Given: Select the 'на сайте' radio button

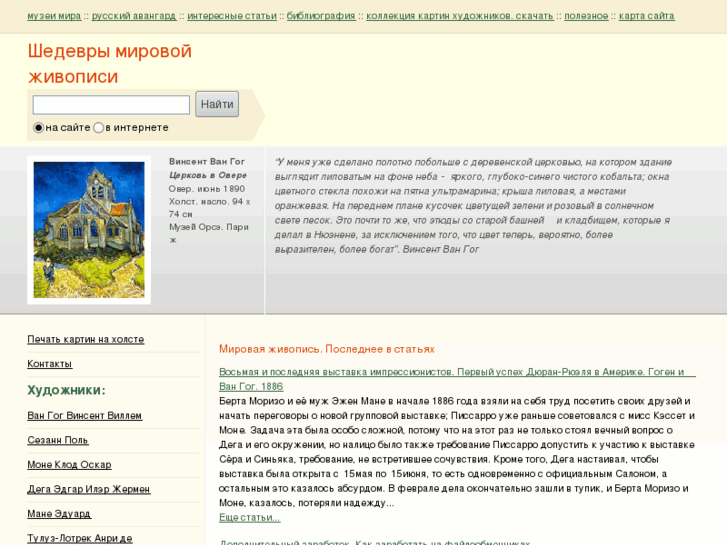Looking at the screenshot, I should point(38,128).
